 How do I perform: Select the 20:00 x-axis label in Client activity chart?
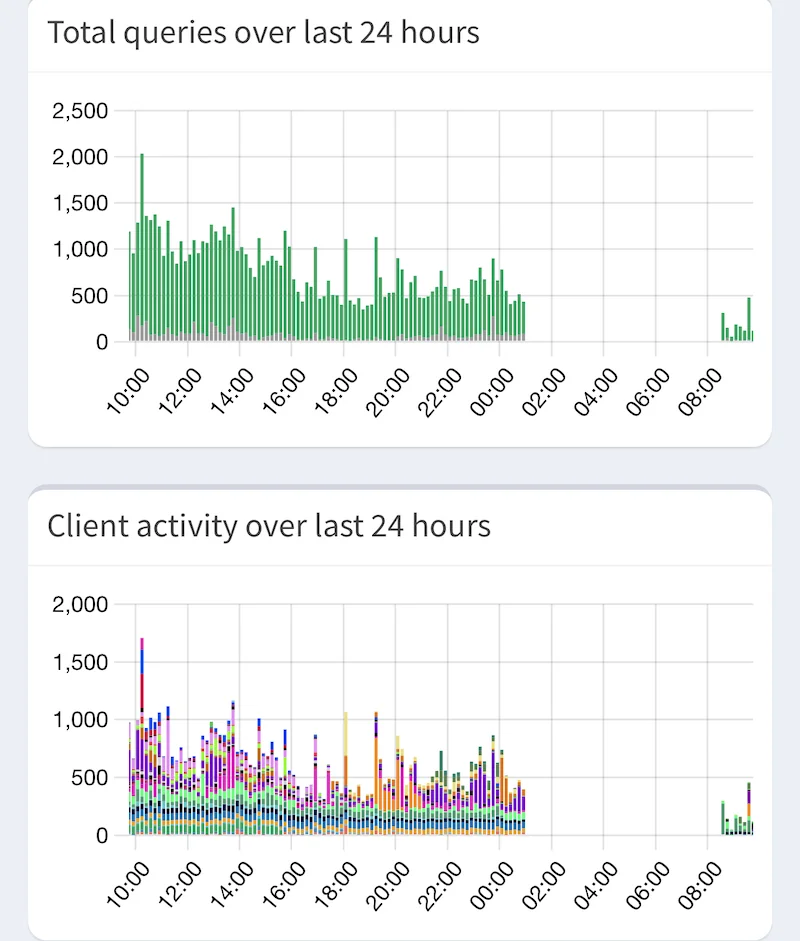[x=388, y=886]
